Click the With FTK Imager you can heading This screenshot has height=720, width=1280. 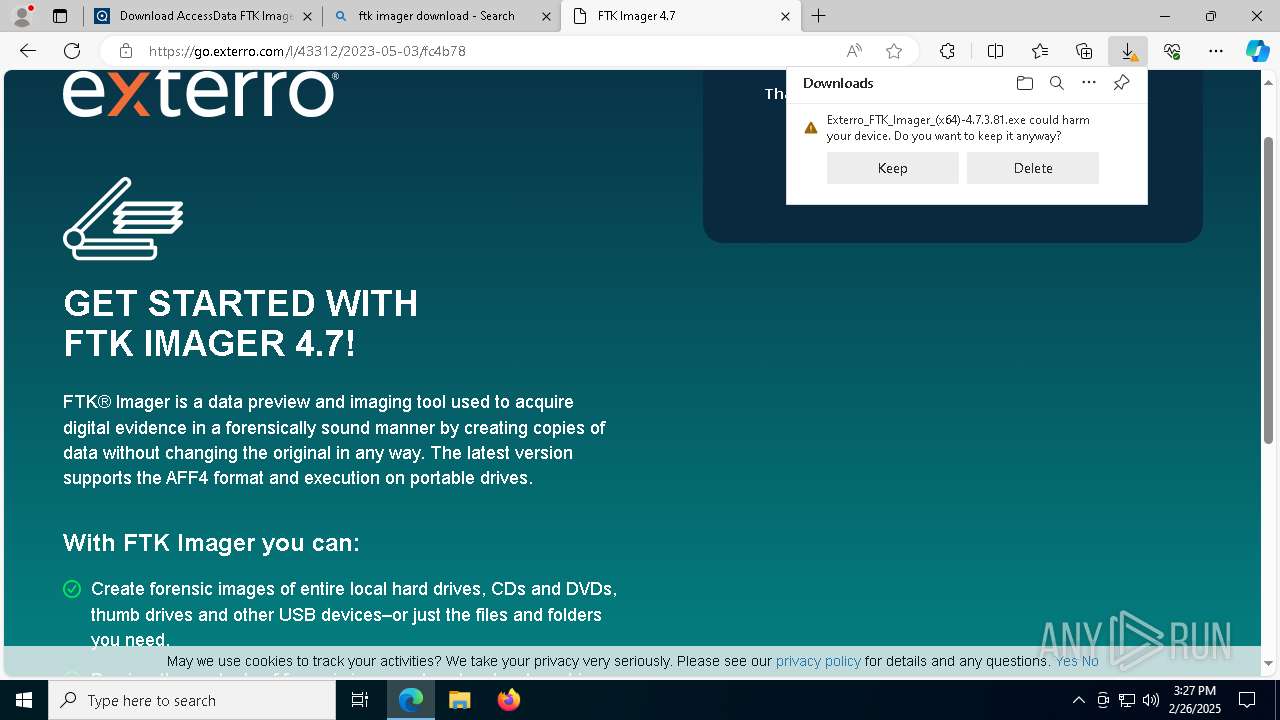[211, 543]
